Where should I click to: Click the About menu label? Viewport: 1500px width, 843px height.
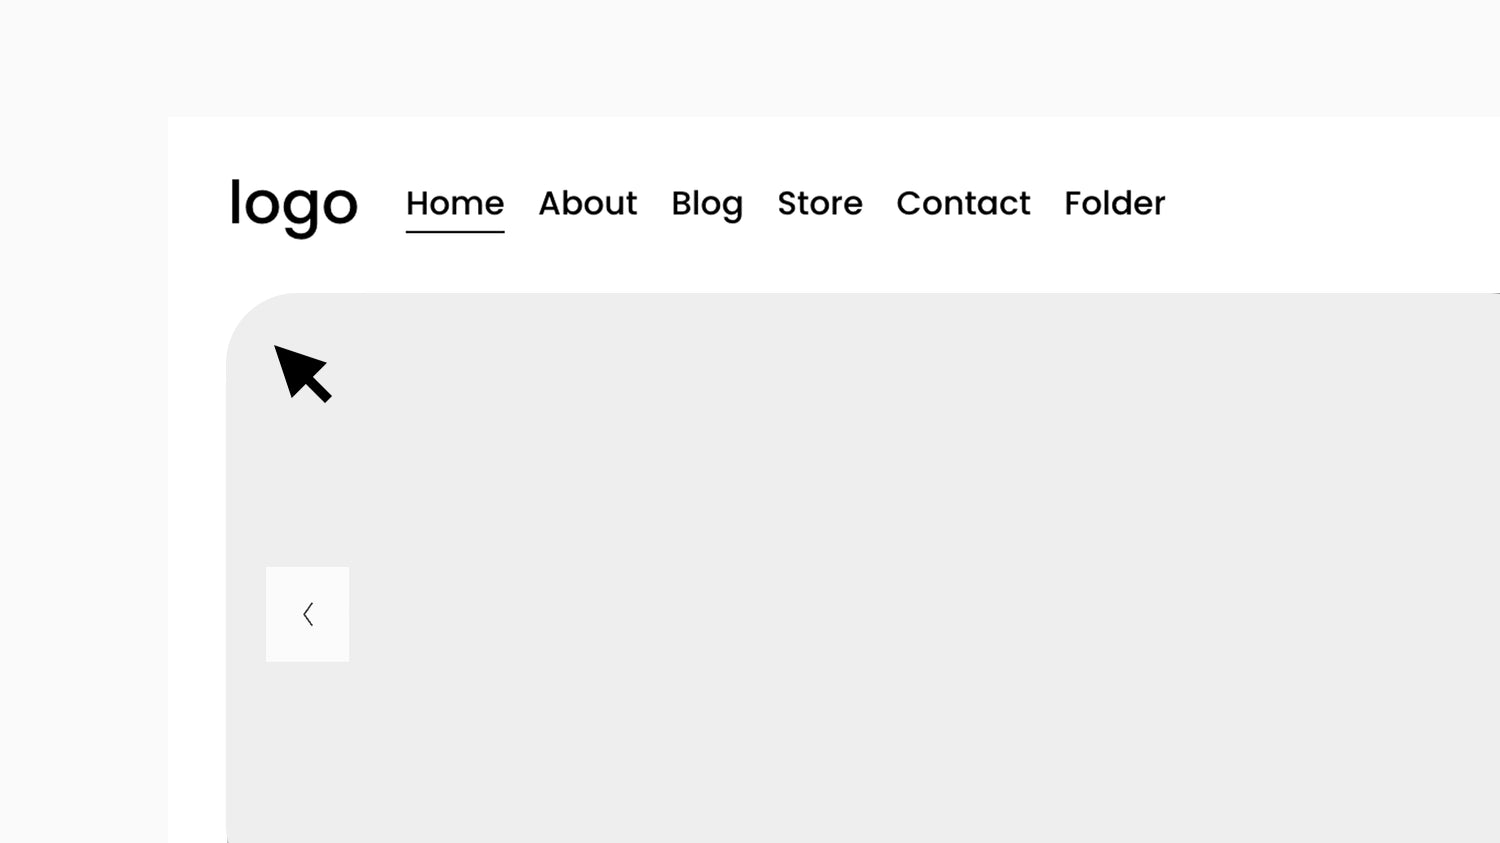pyautogui.click(x=588, y=203)
